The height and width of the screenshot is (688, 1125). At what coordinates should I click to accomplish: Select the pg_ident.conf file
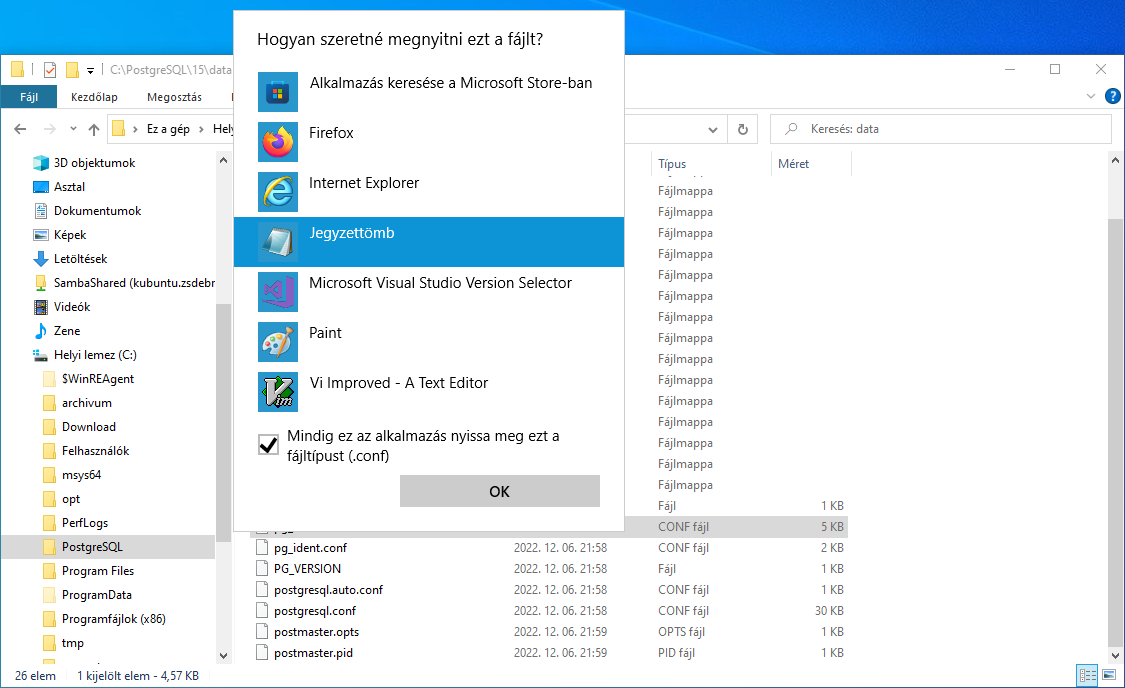(310, 548)
